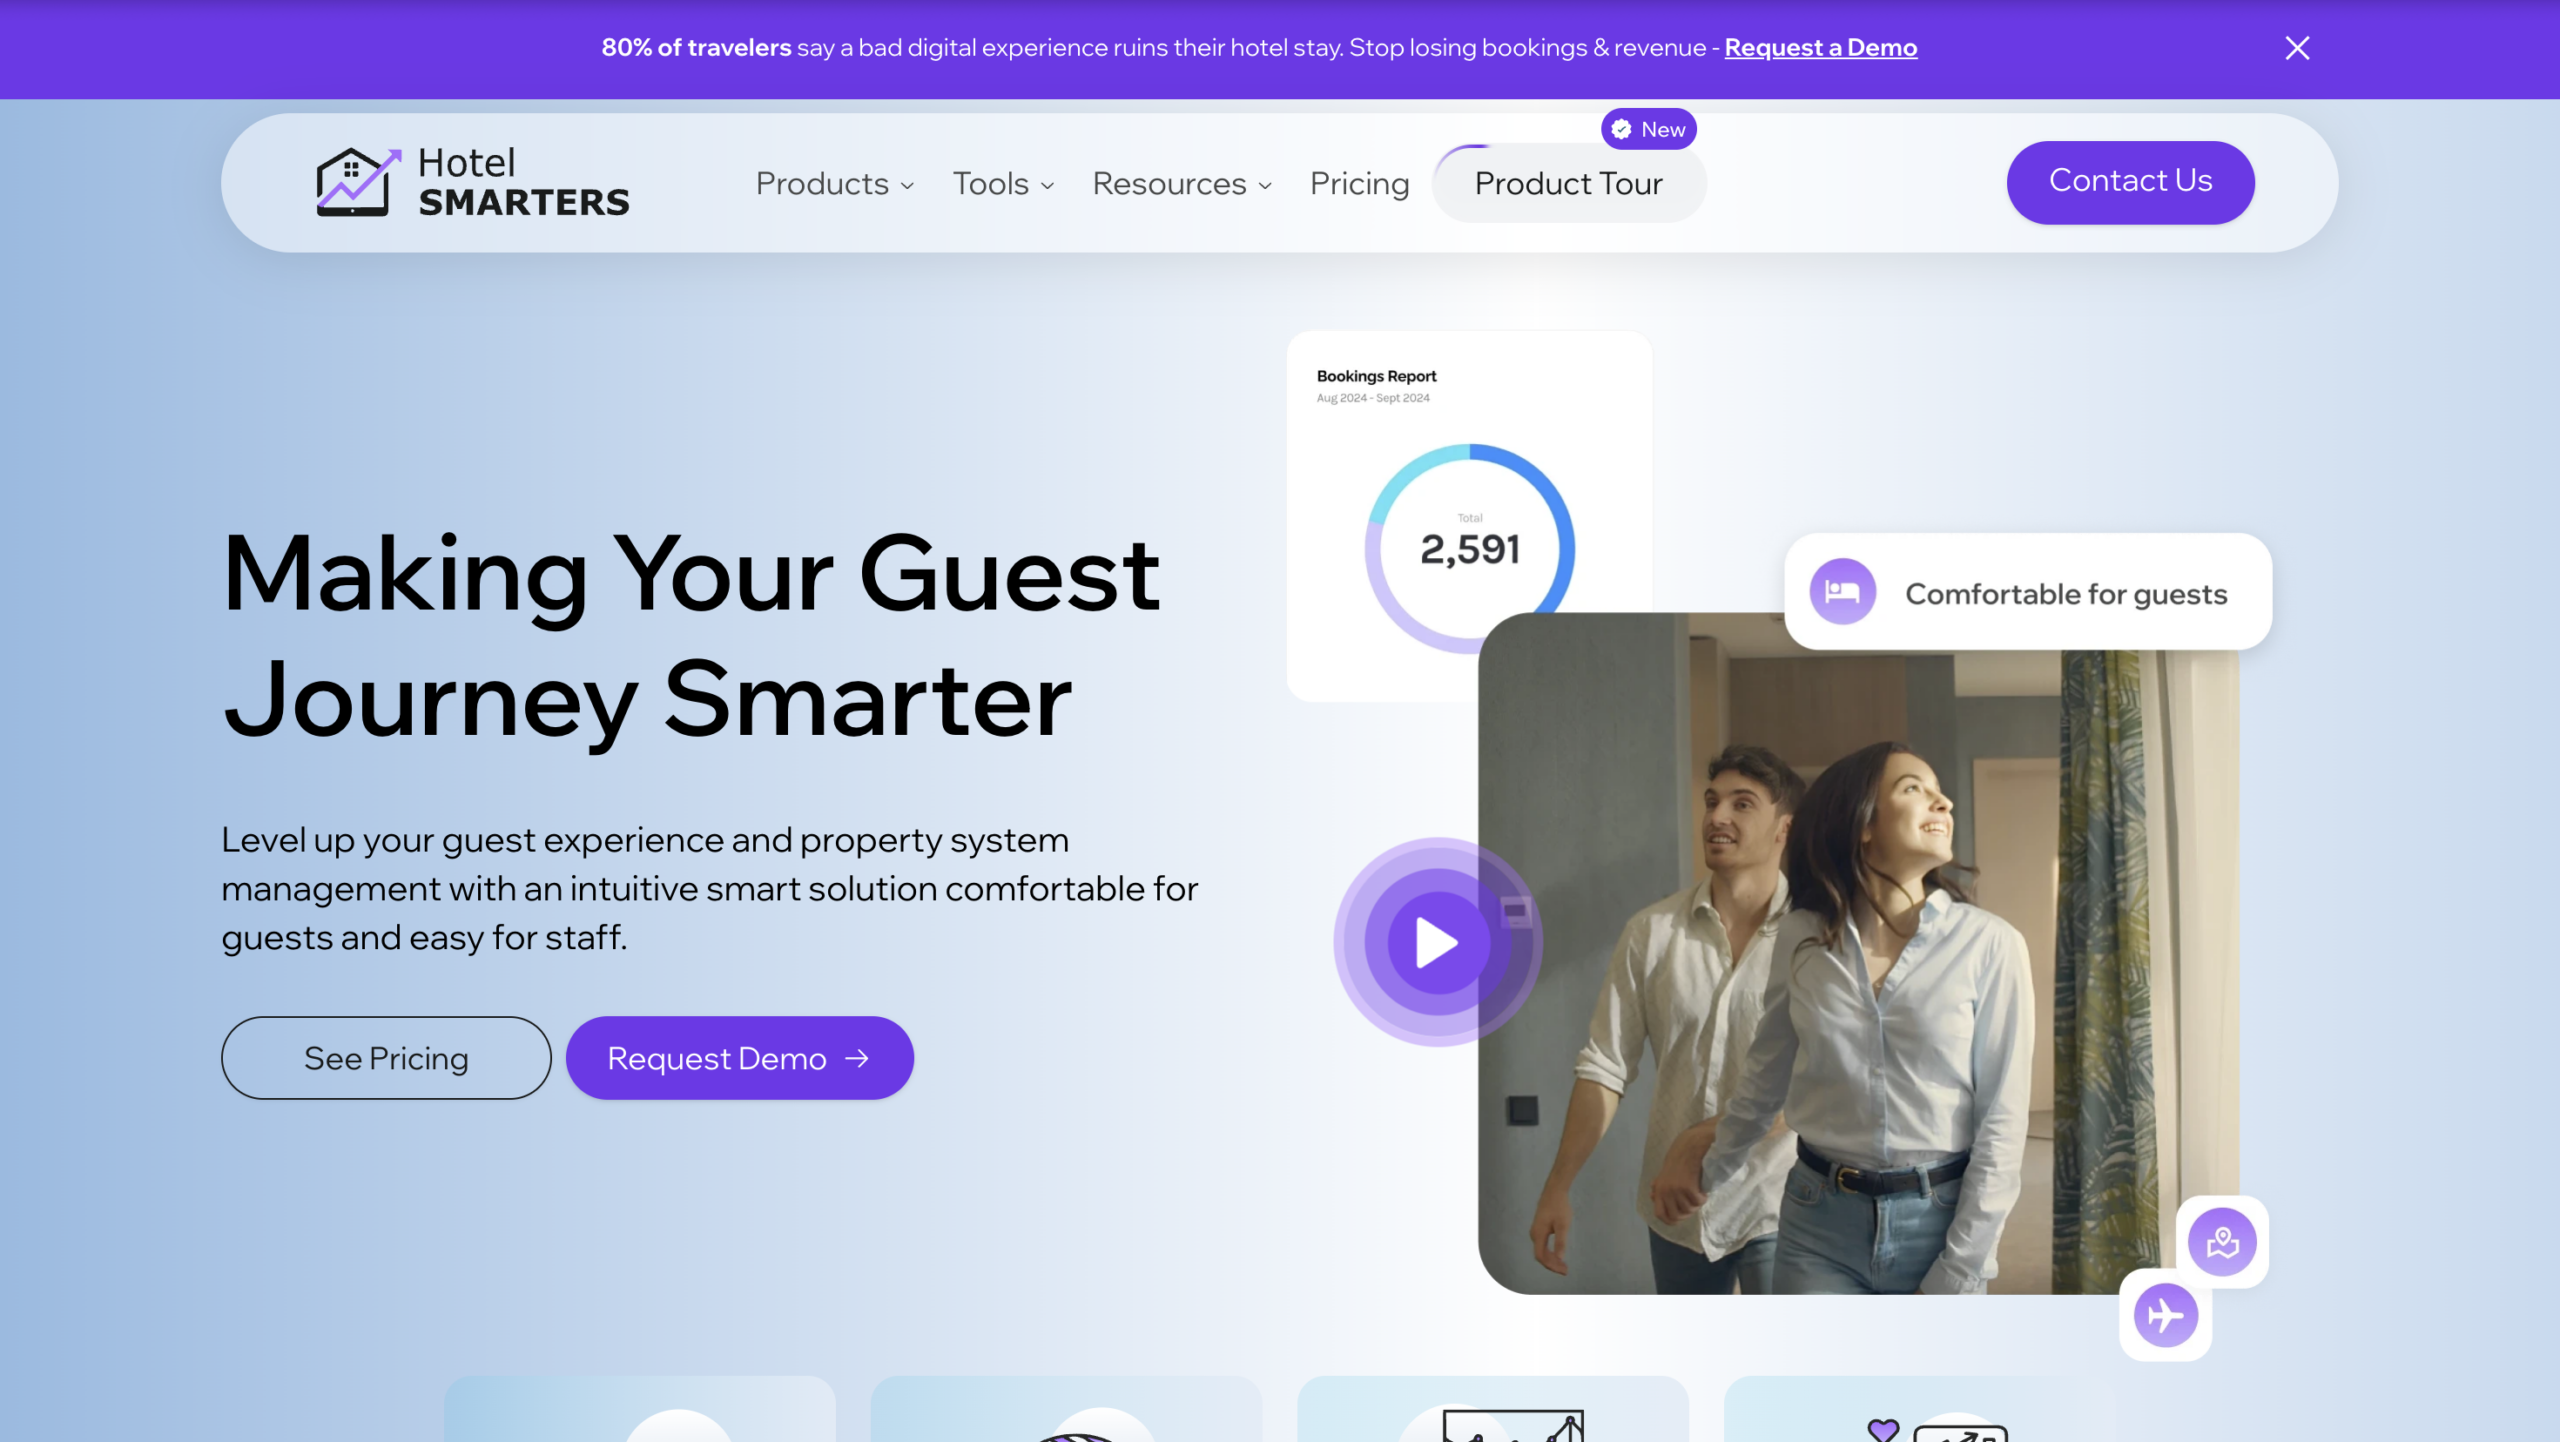Screen dimensions: 2560x1442
Task: Click the map pin location icon
Action: (2222, 1242)
